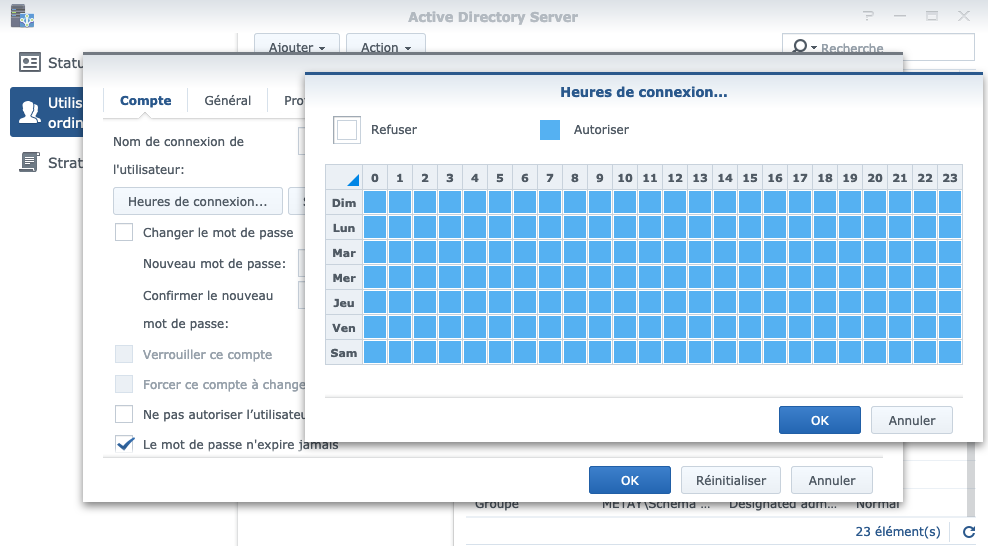Uncheck Le mot de passe n'expire jamais
This screenshot has width=988, height=546.
click(x=124, y=444)
